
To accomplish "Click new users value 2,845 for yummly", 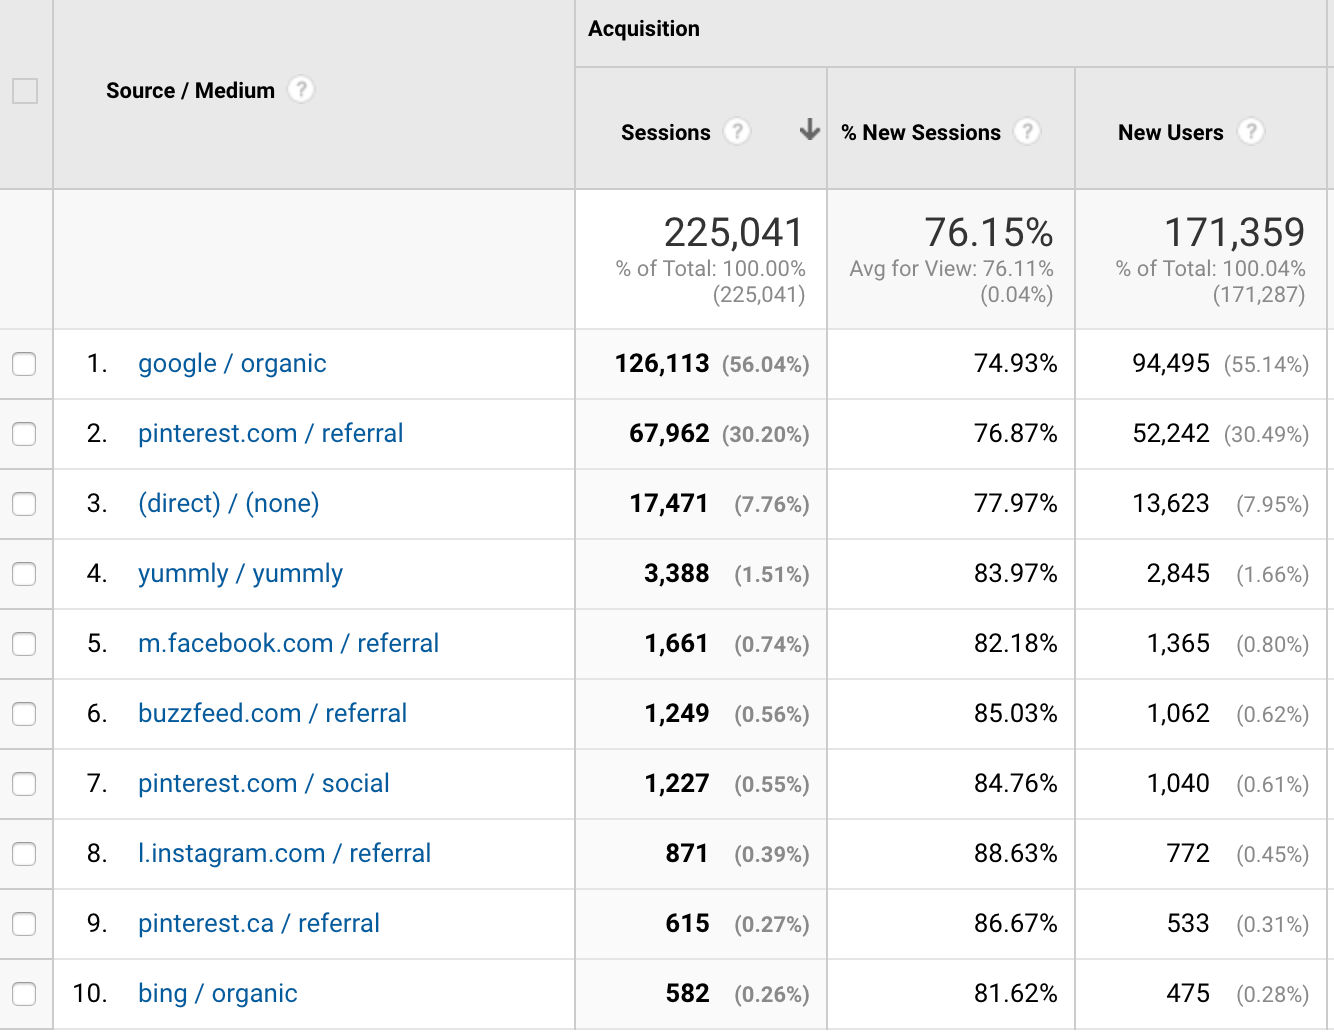I will point(1178,574).
